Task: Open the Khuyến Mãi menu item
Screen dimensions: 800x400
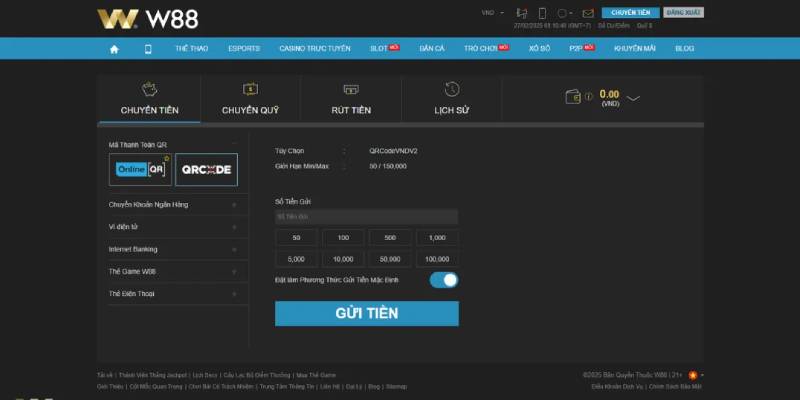Action: [x=635, y=48]
